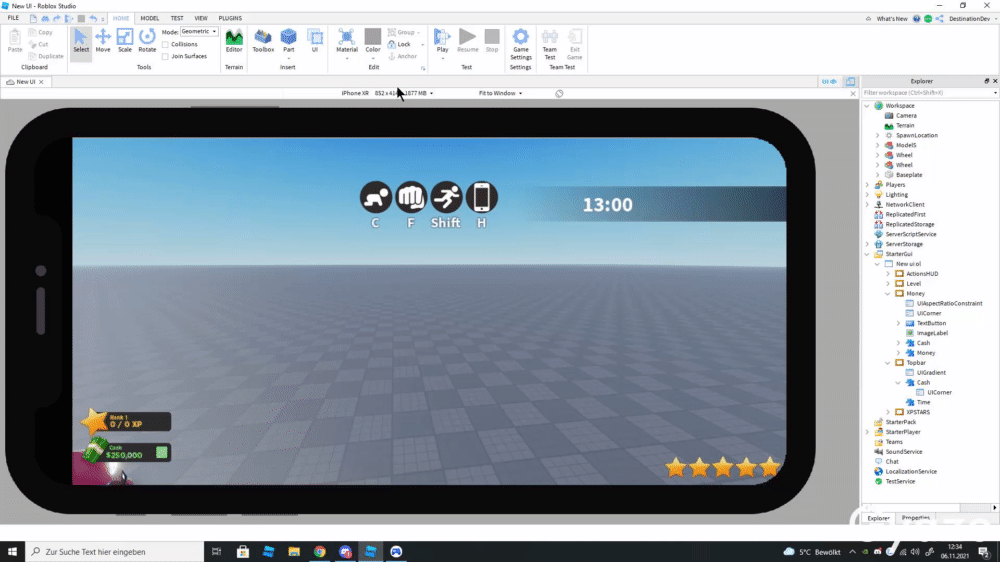Insert a Part
The image size is (1000, 562).
[x=288, y=41]
